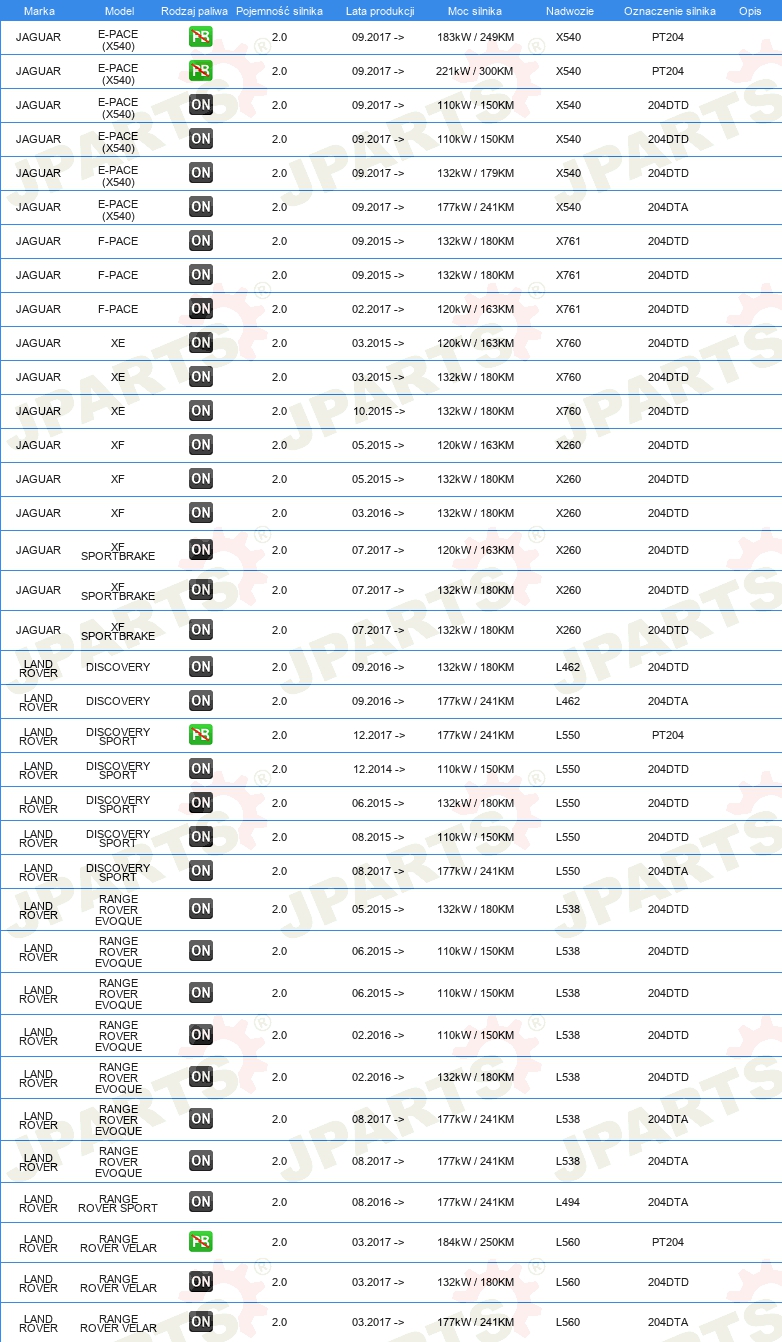Click L560 body code in Velar PT204 row
Image resolution: width=782 pixels, height=1342 pixels.
point(568,1242)
